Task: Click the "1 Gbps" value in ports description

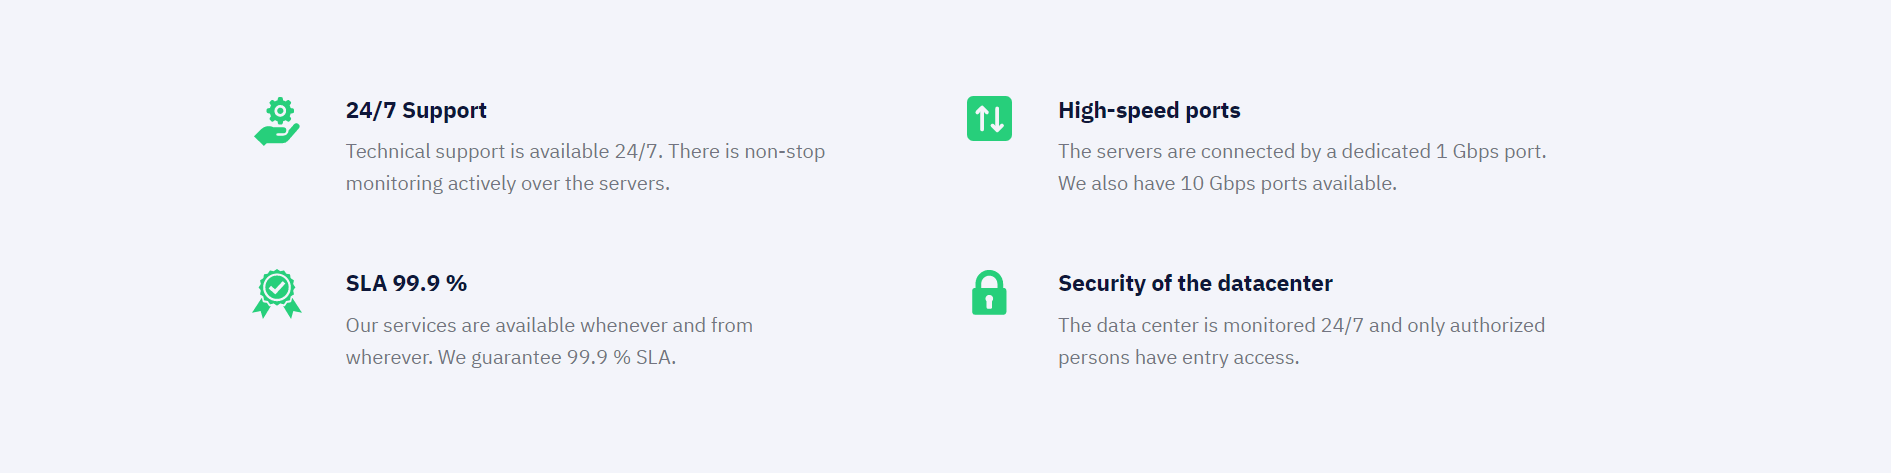Action: coord(1467,151)
